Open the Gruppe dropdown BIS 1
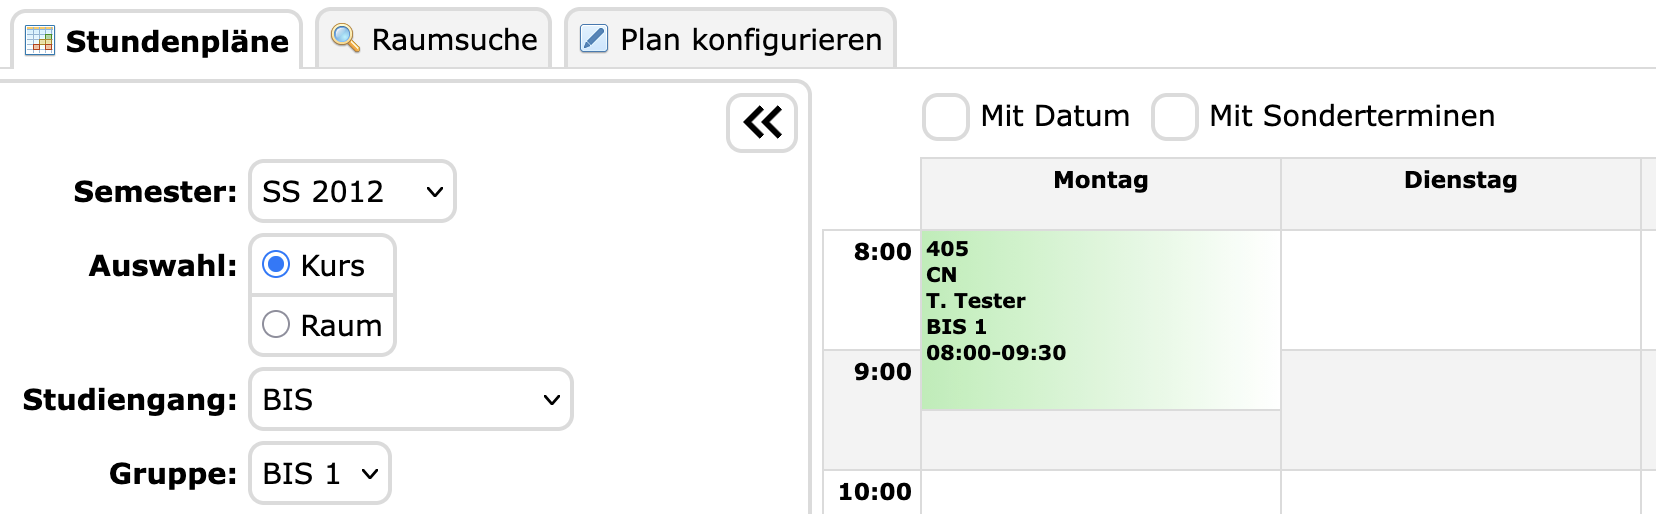The height and width of the screenshot is (514, 1656). [x=319, y=473]
